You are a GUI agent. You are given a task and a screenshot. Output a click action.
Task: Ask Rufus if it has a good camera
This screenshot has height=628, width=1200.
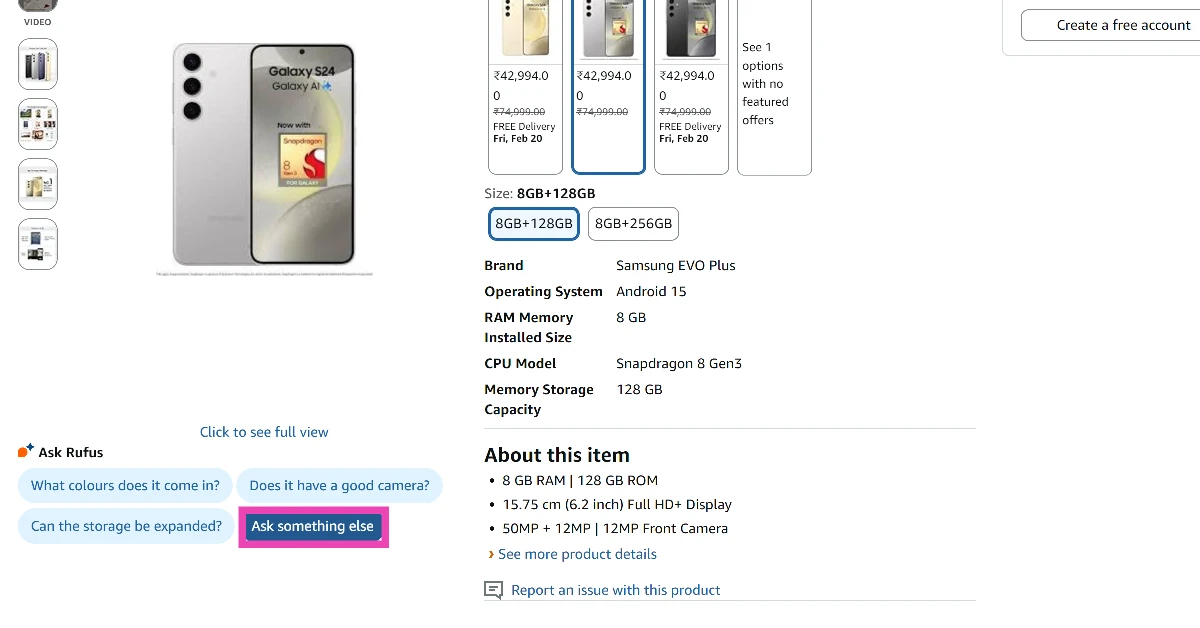point(340,485)
